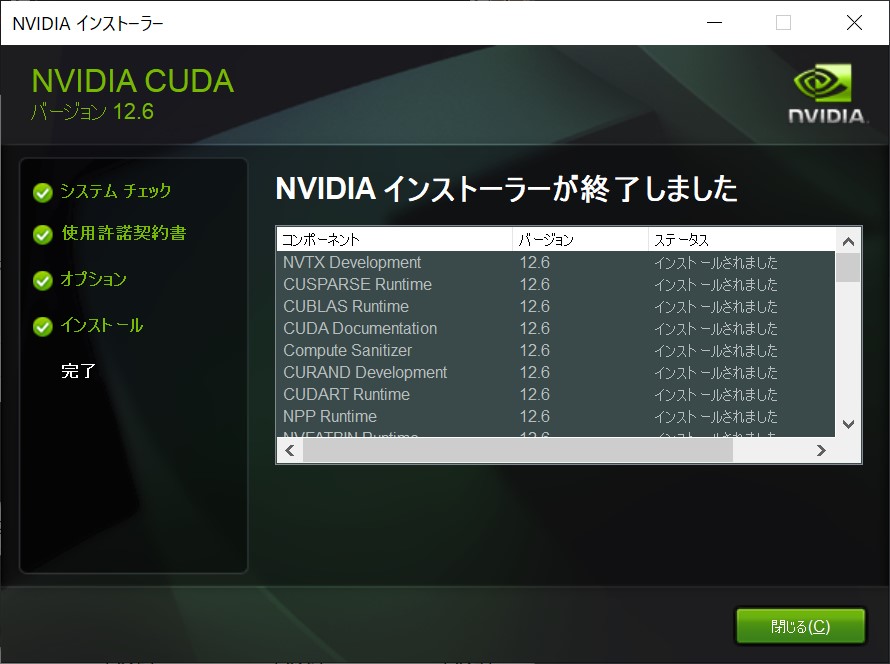Select the 完了 step label
Viewport: 890px width, 664px height.
click(x=78, y=371)
